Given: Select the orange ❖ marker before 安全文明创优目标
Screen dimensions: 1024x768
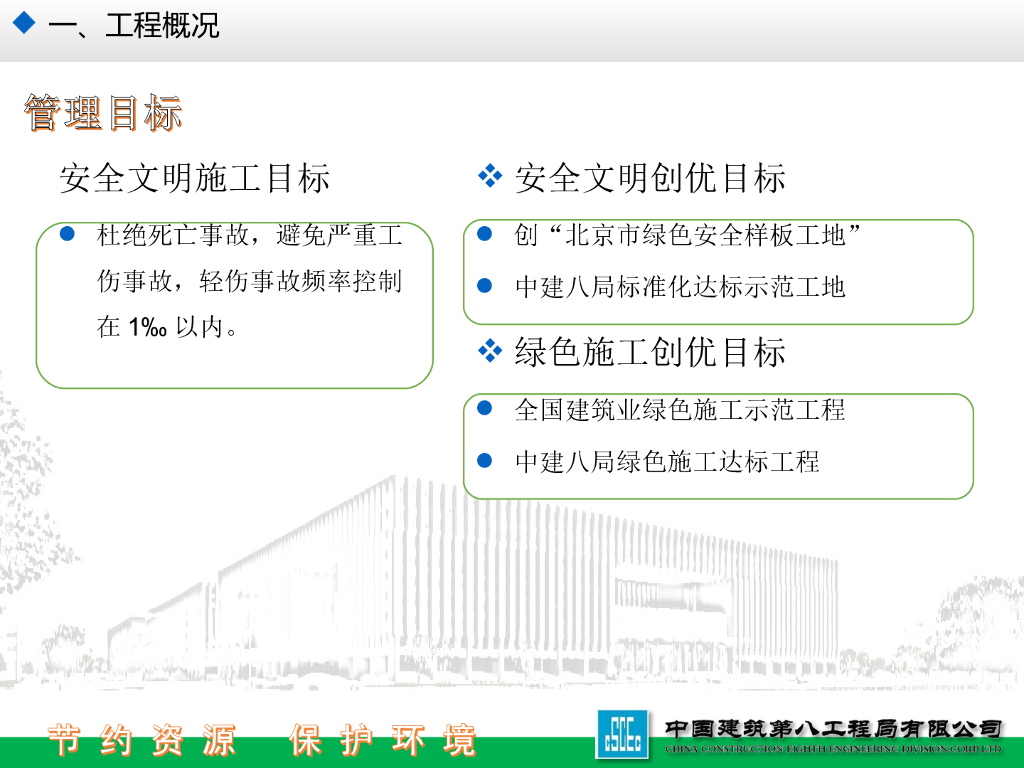Looking at the screenshot, I should [x=489, y=177].
